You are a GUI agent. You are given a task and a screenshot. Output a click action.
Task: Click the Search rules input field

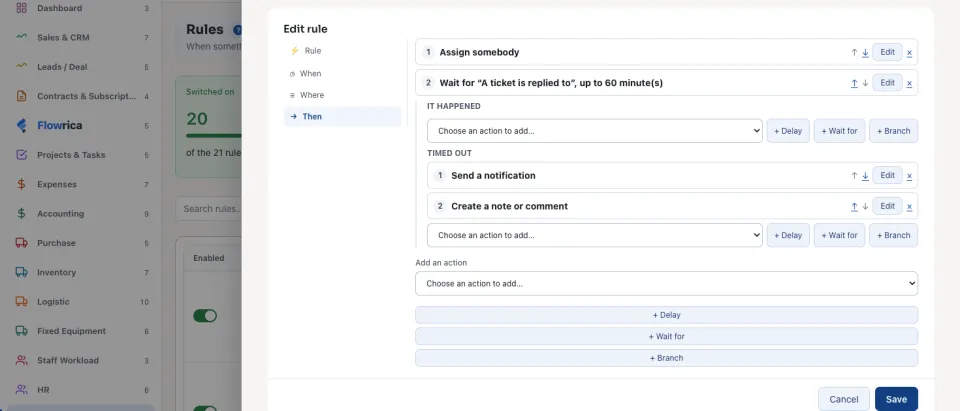(209, 209)
